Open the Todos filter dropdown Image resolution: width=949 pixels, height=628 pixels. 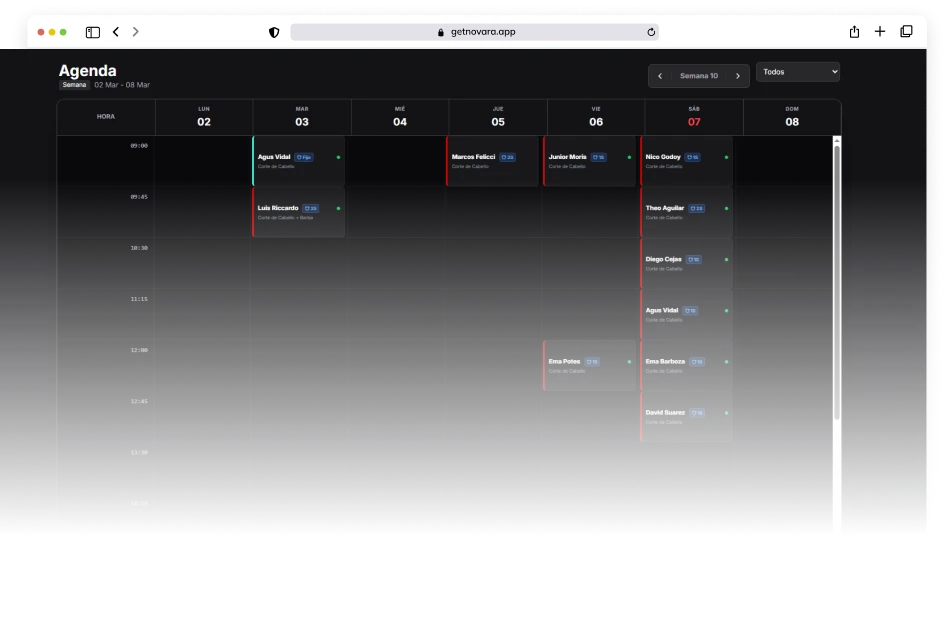click(x=797, y=72)
